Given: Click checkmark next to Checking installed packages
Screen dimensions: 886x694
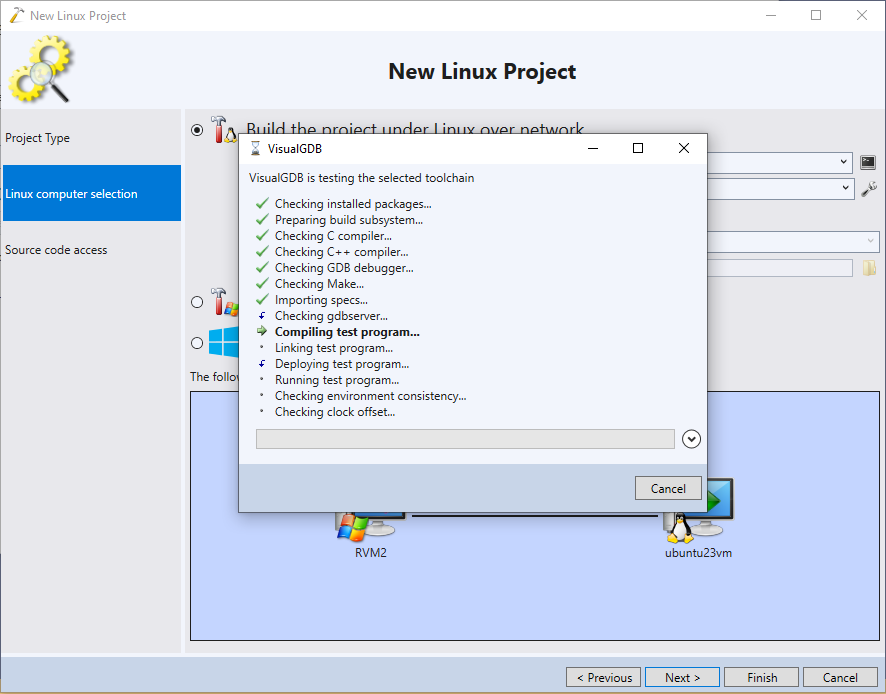Looking at the screenshot, I should click(262, 203).
